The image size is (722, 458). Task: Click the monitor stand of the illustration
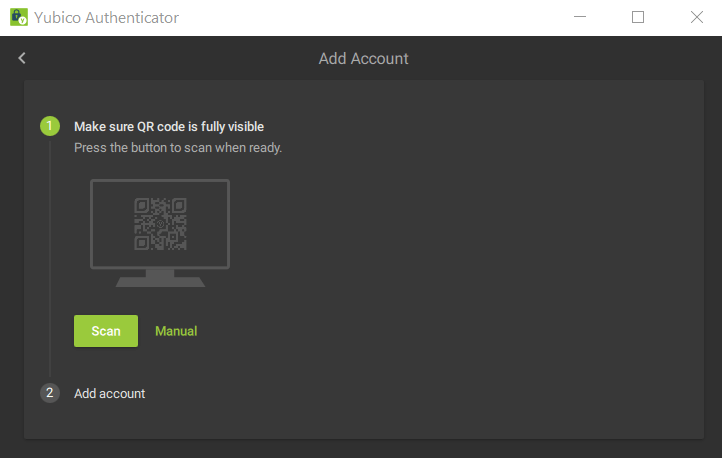(160, 278)
